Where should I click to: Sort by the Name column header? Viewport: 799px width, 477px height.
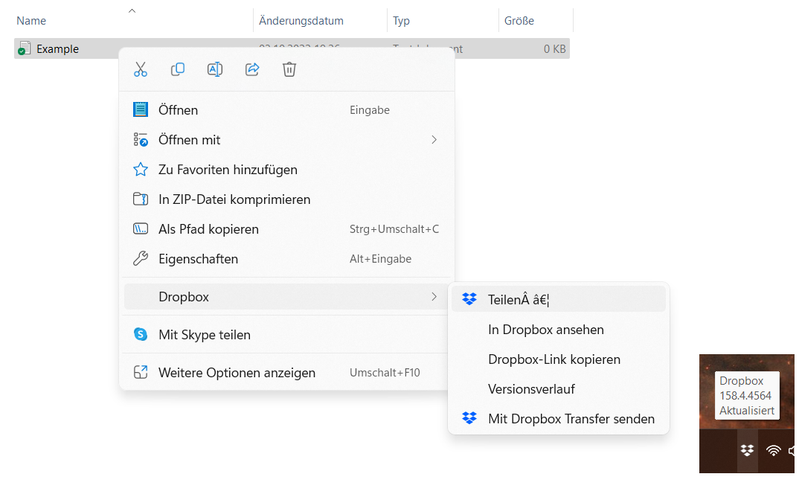coord(32,20)
